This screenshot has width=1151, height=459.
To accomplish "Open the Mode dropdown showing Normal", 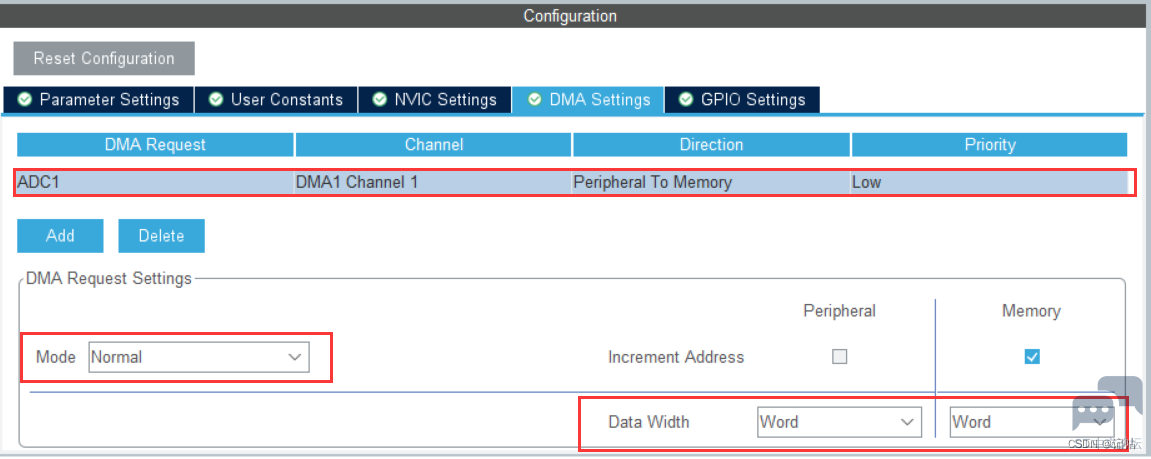I will 199,358.
